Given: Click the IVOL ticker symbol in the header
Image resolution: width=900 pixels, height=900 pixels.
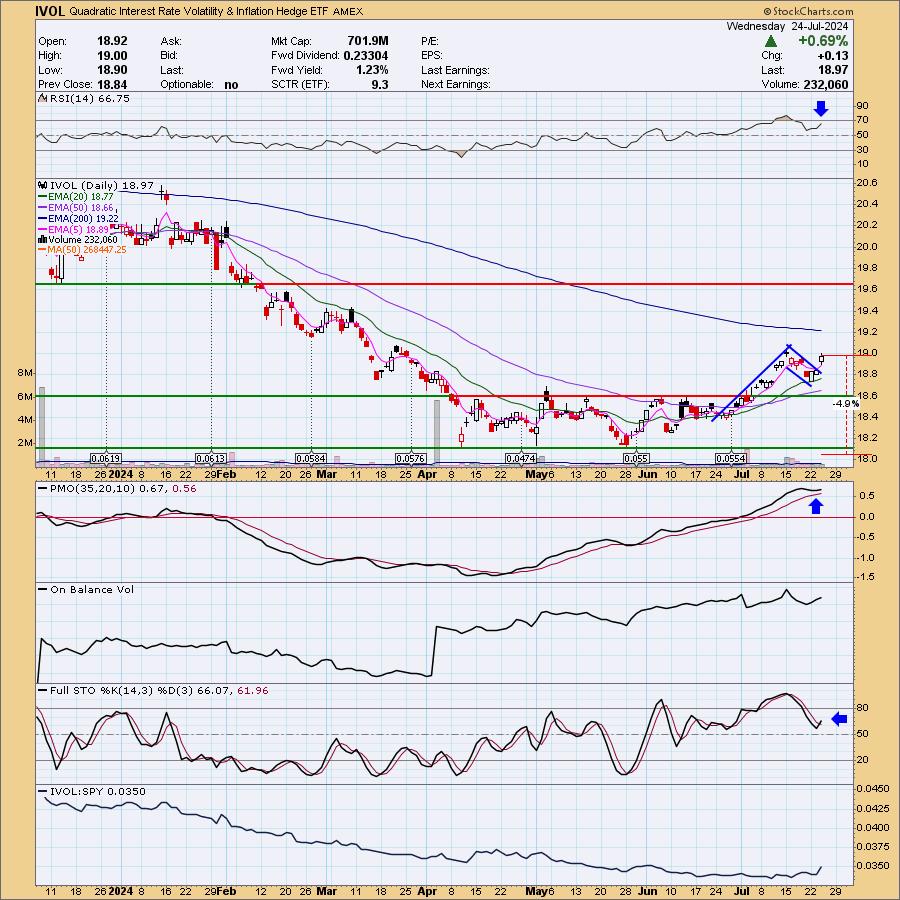Looking at the screenshot, I should click(50, 11).
